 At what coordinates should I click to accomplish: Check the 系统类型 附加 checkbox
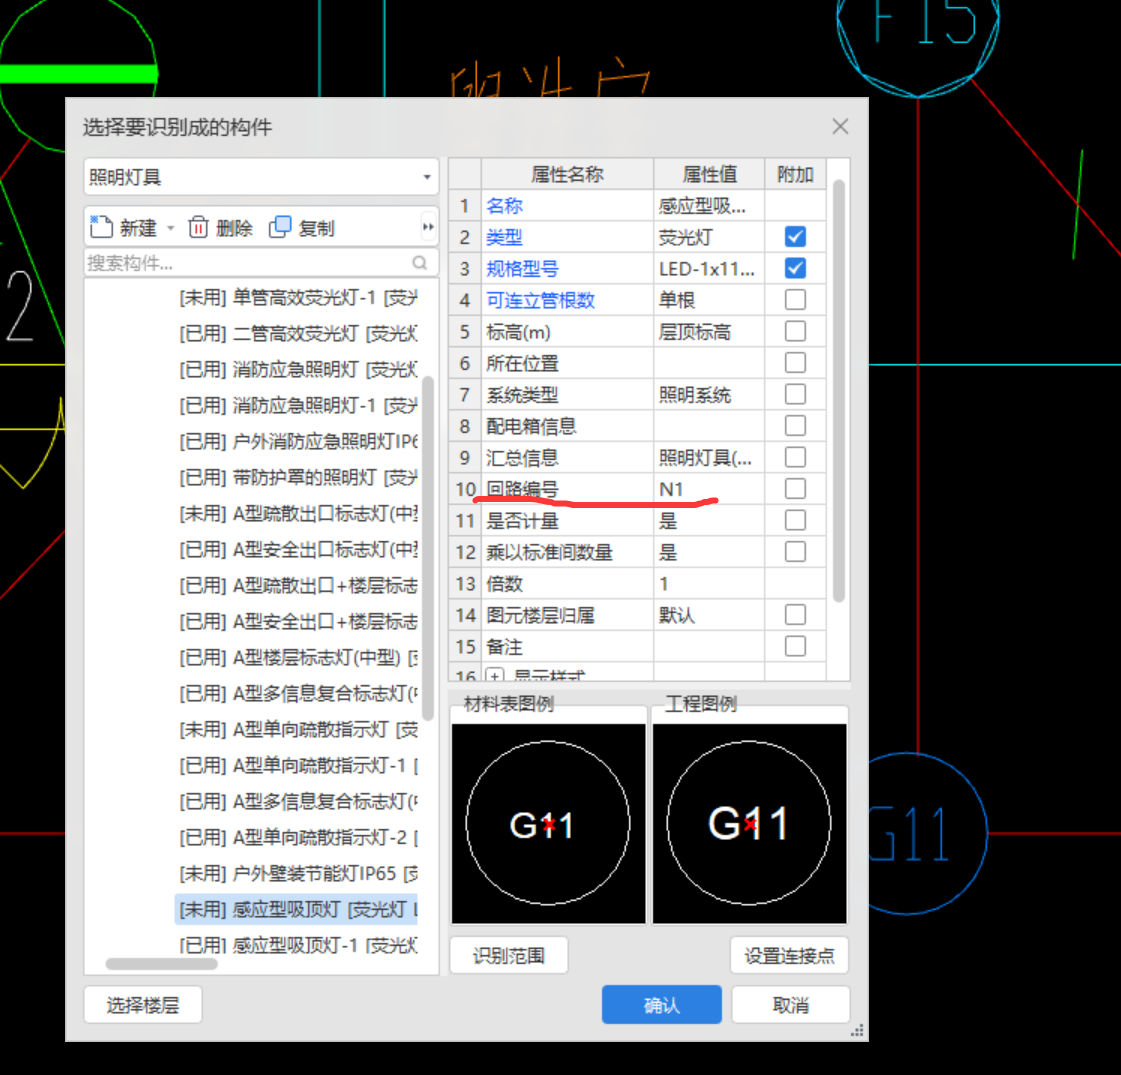pyautogui.click(x=795, y=394)
